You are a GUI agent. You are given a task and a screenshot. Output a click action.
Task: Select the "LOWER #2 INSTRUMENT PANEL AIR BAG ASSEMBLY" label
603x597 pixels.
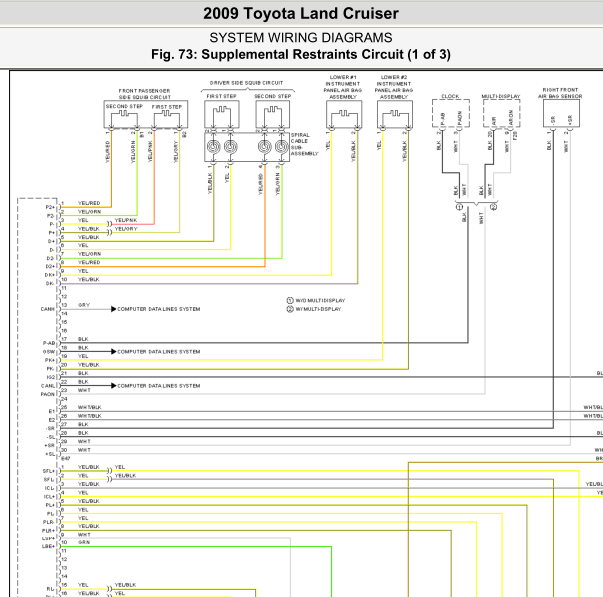[x=394, y=87]
